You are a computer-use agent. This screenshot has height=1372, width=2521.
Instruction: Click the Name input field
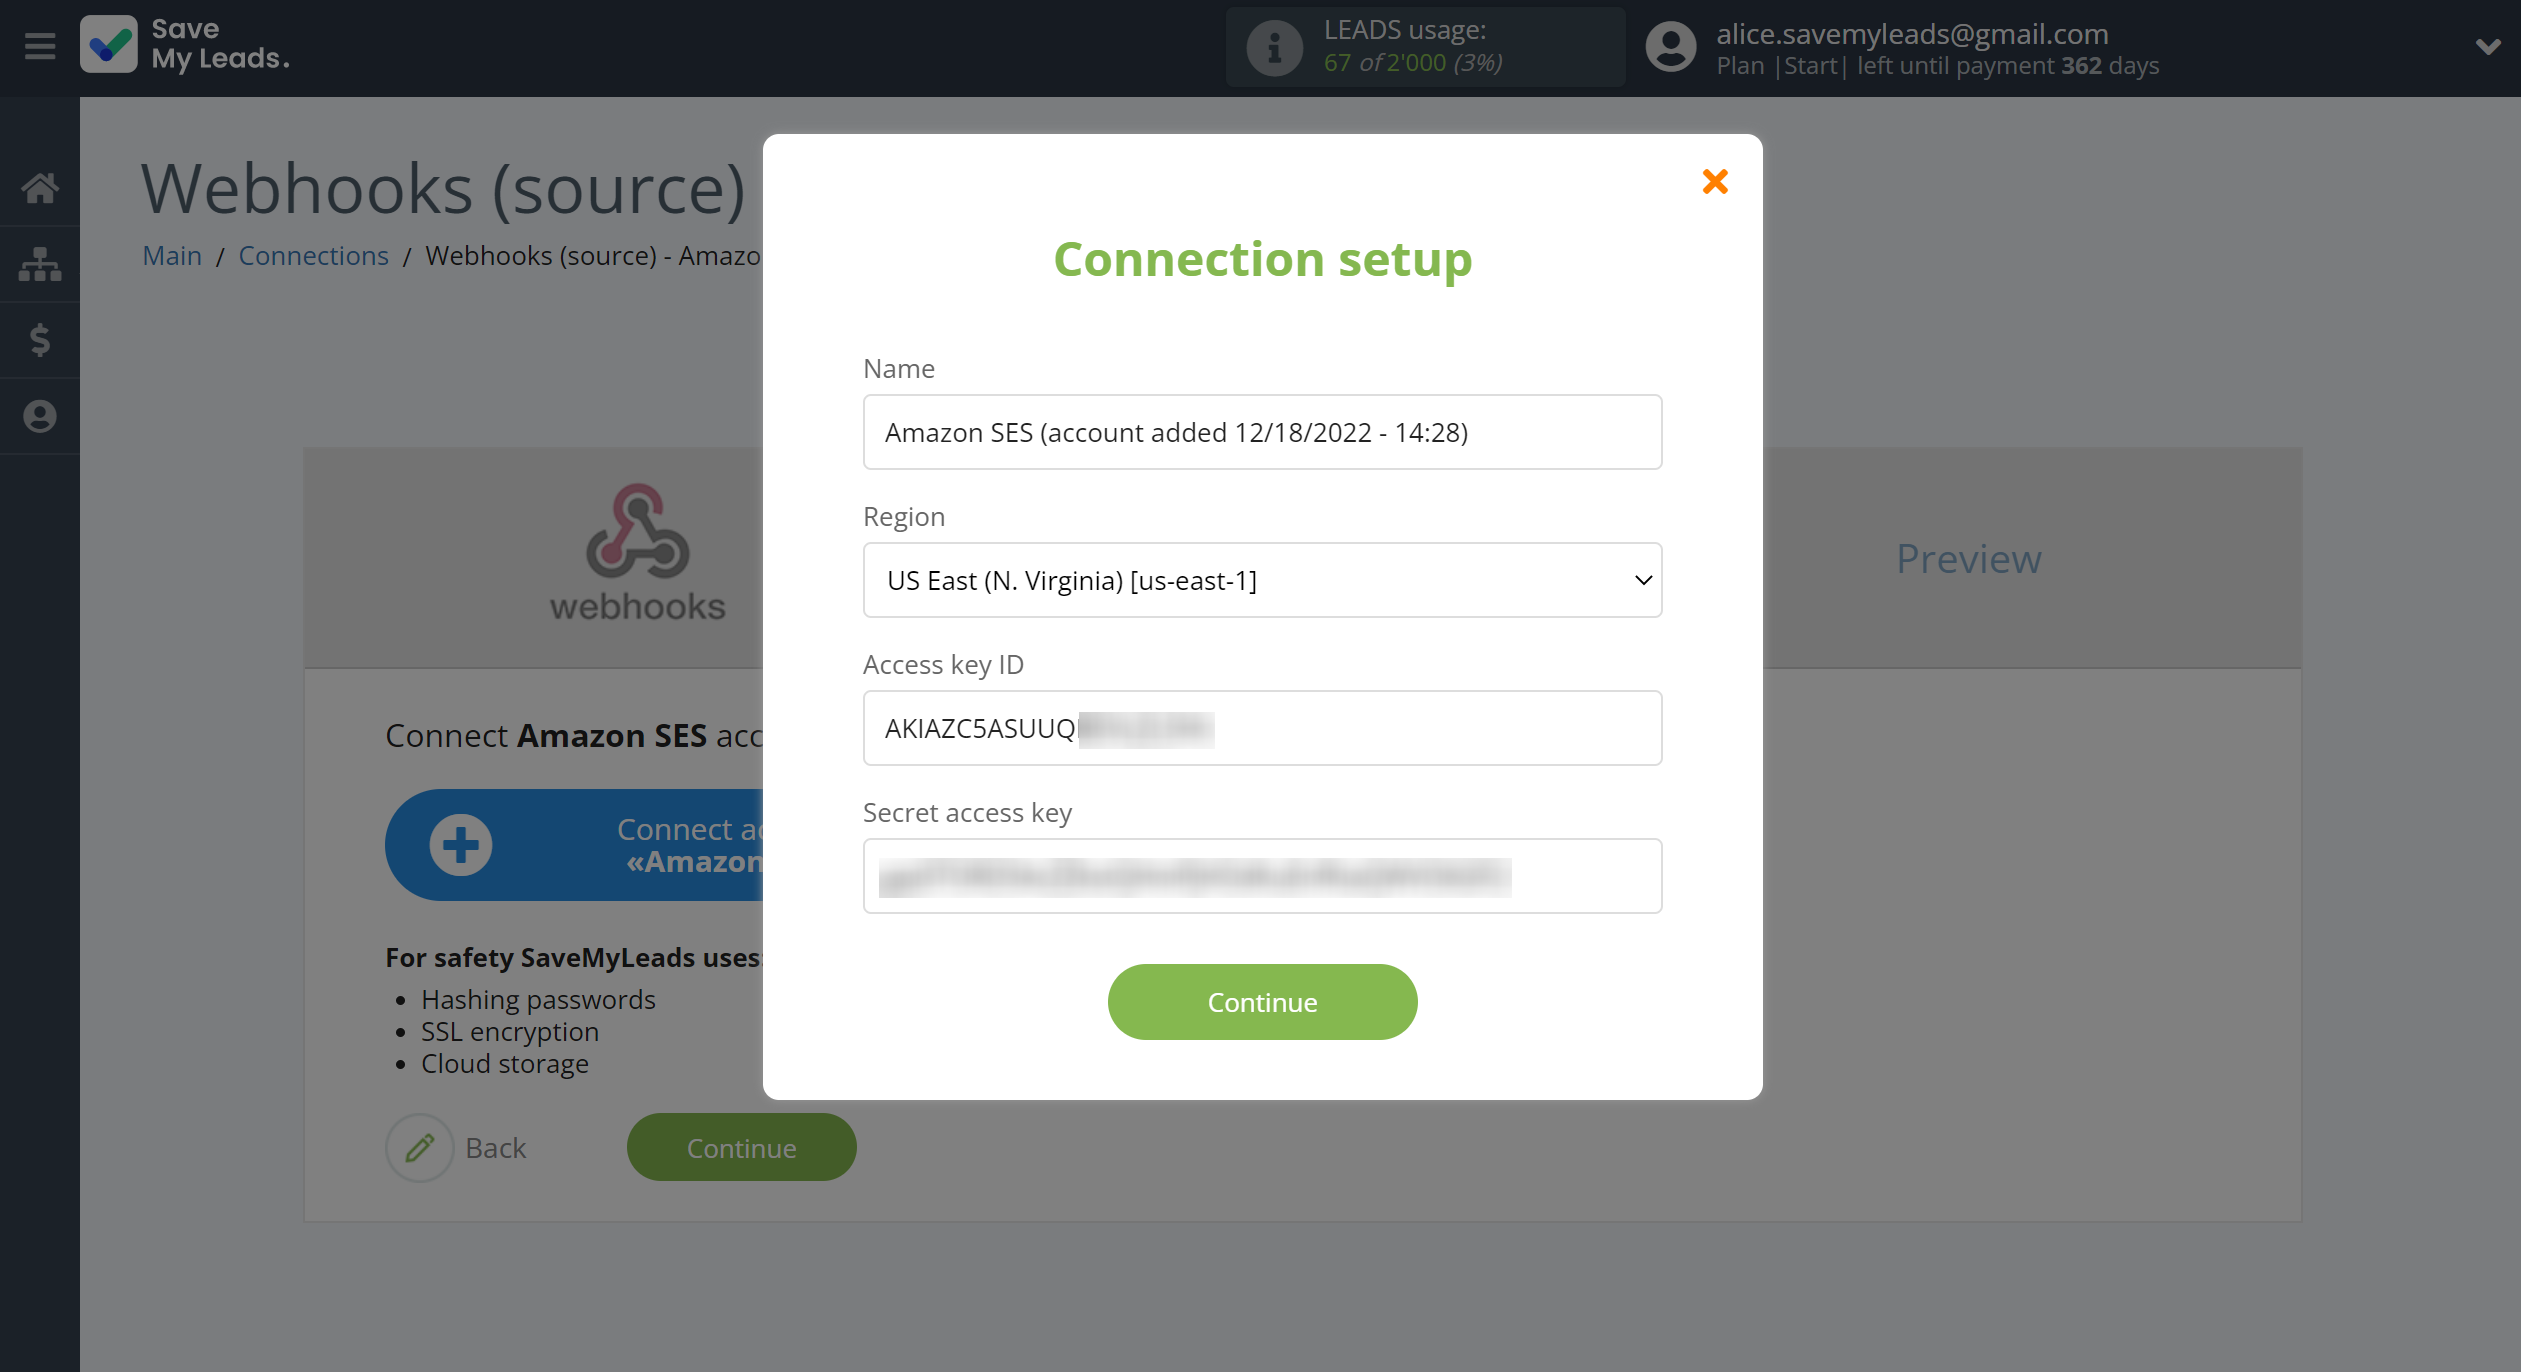point(1262,432)
